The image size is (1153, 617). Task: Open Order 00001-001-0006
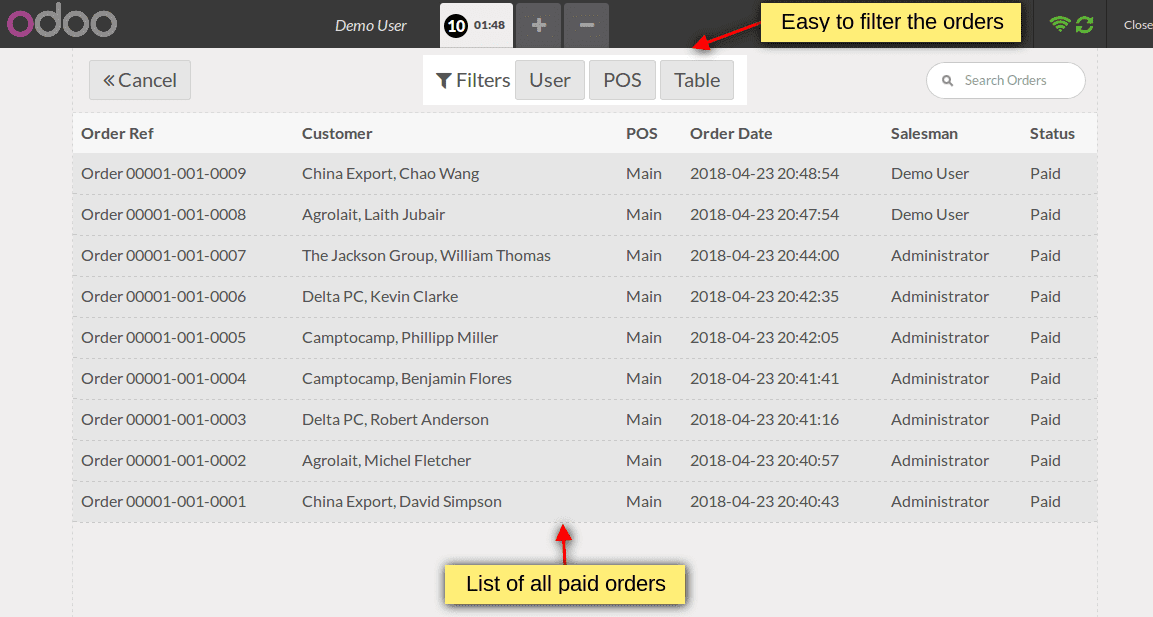pos(585,296)
